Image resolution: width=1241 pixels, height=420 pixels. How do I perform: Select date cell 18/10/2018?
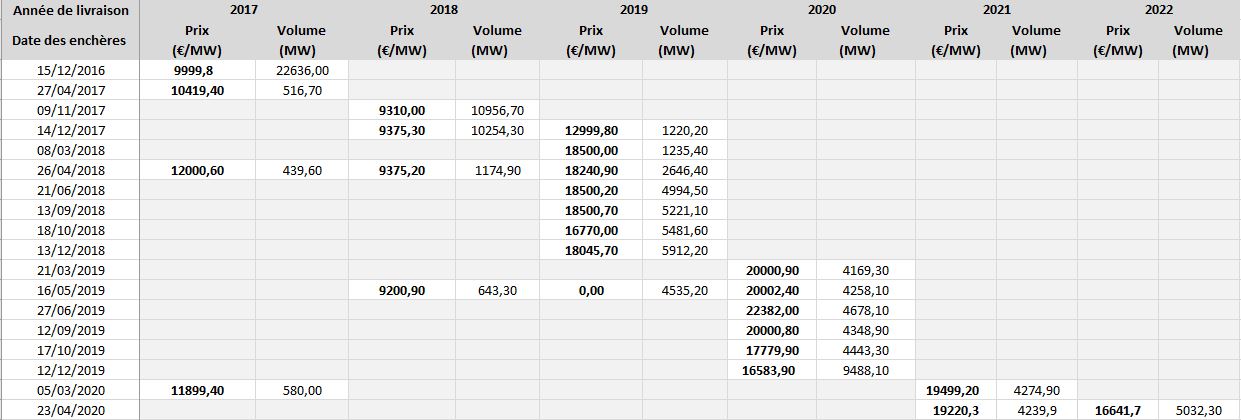70,230
